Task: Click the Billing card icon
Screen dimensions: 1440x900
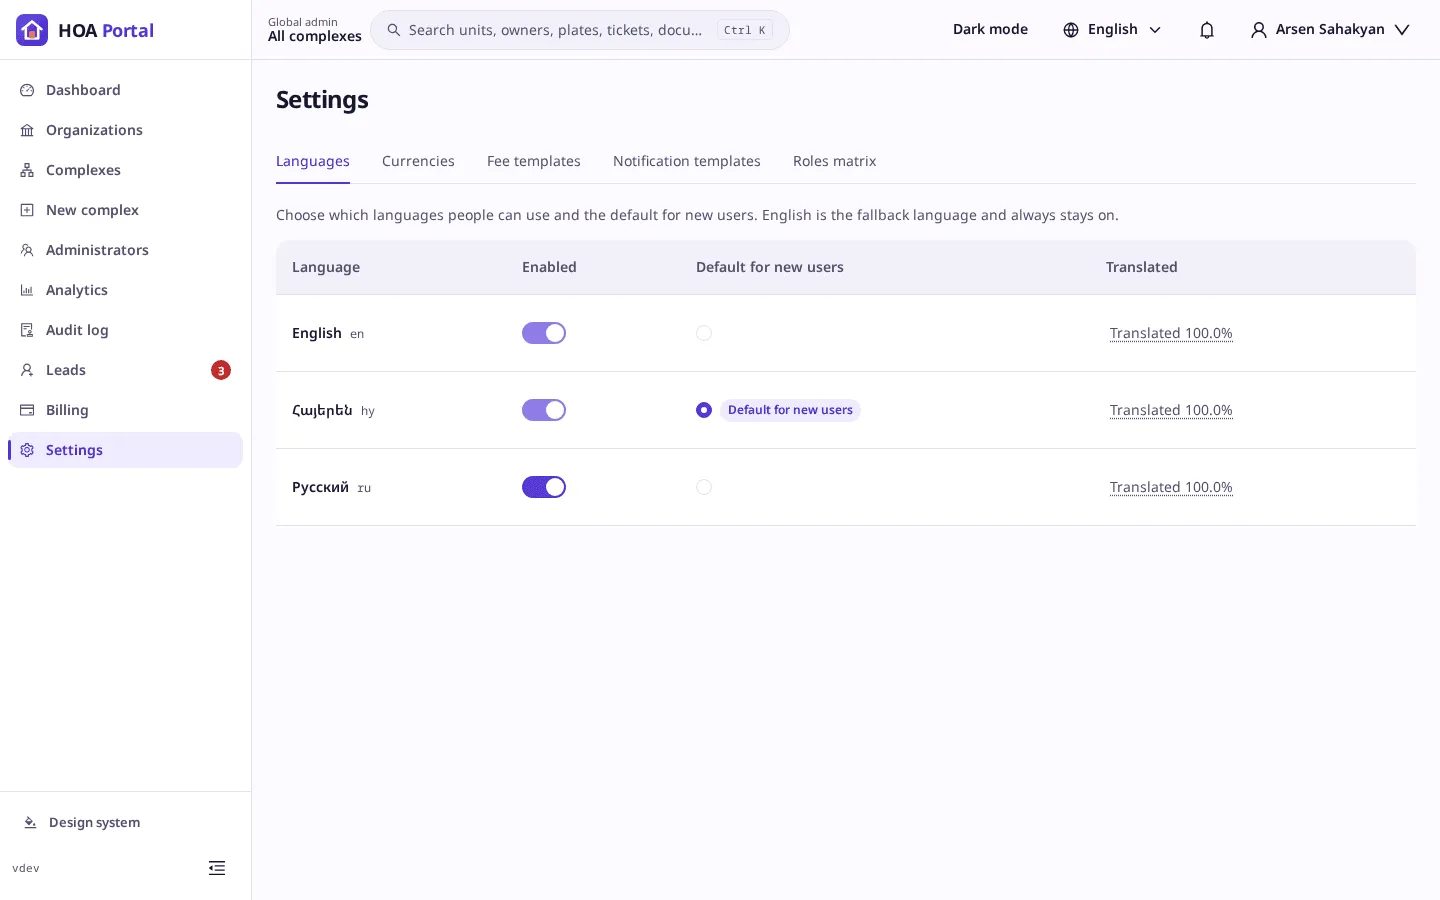Action: tap(27, 410)
